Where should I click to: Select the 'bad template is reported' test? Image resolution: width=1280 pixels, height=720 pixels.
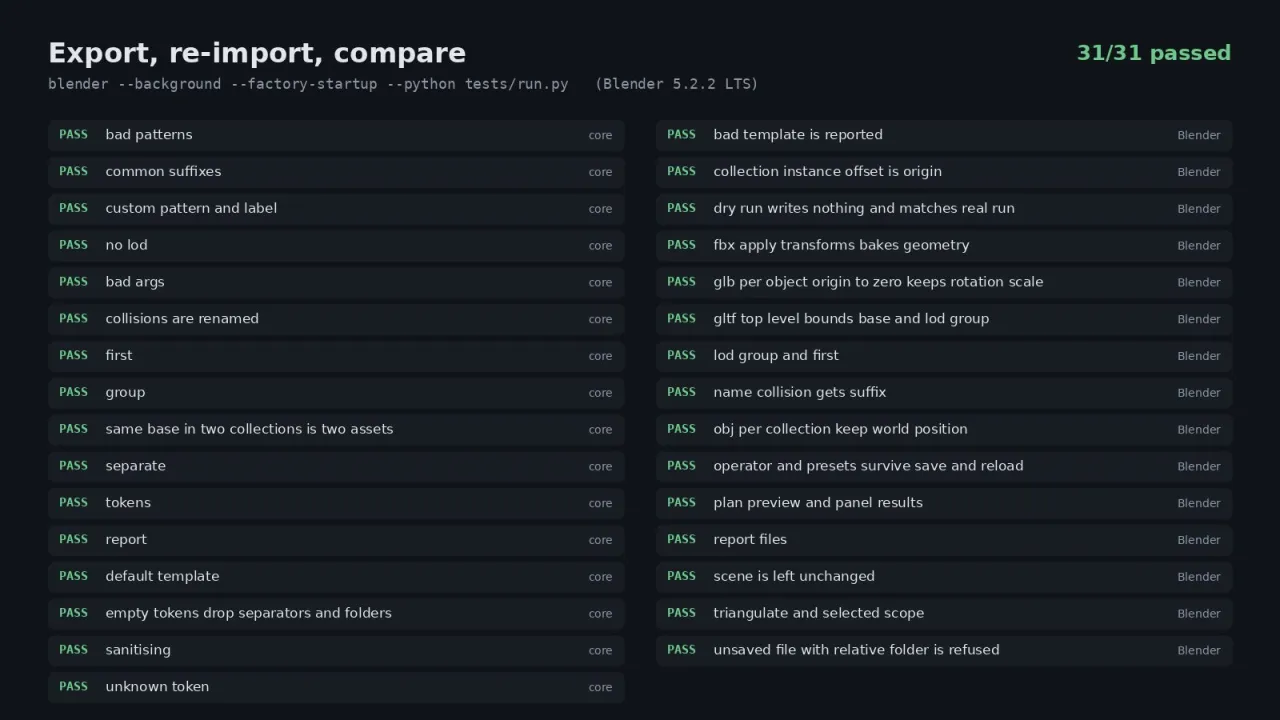944,135
